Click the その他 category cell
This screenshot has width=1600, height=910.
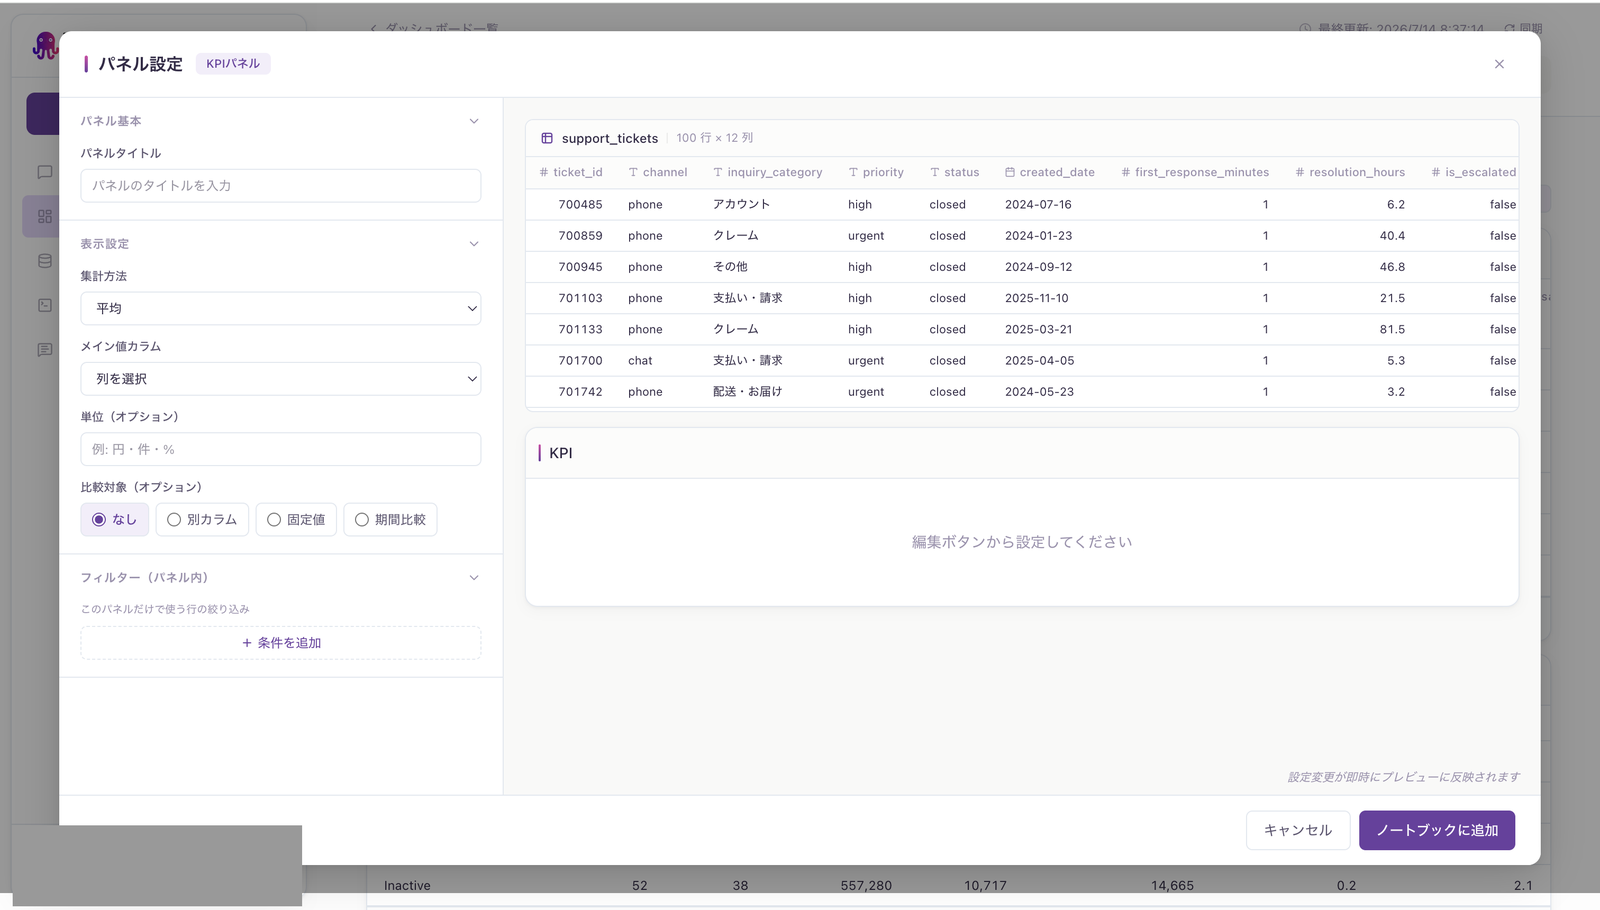[730, 267]
